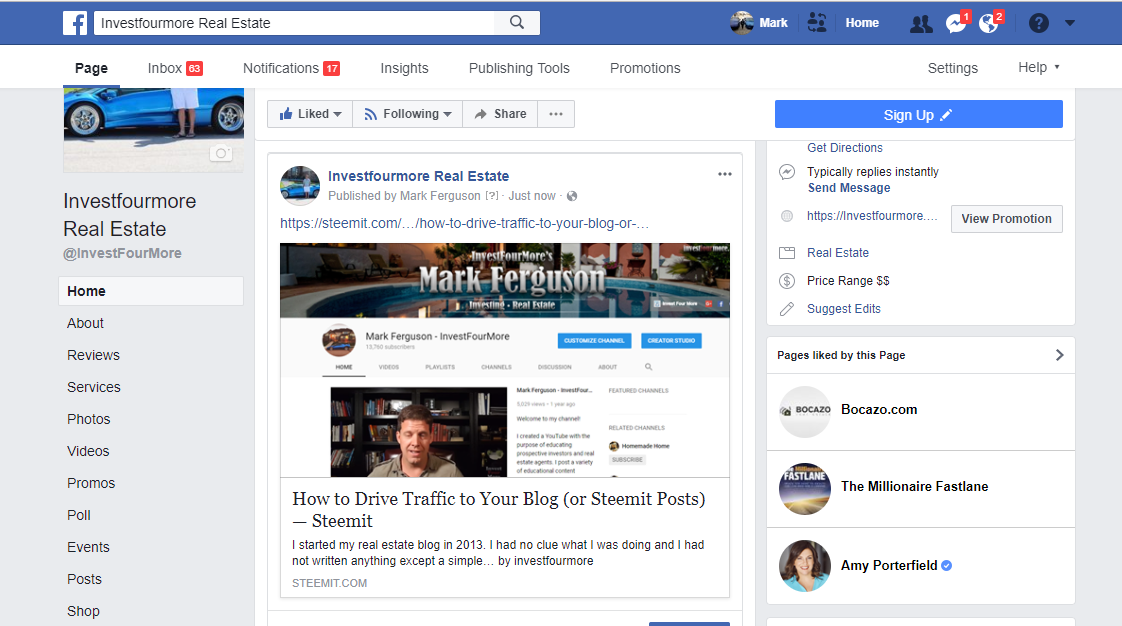Expand the account menu arrow in the top bar
This screenshot has height=626, width=1122.
pos(1070,23)
